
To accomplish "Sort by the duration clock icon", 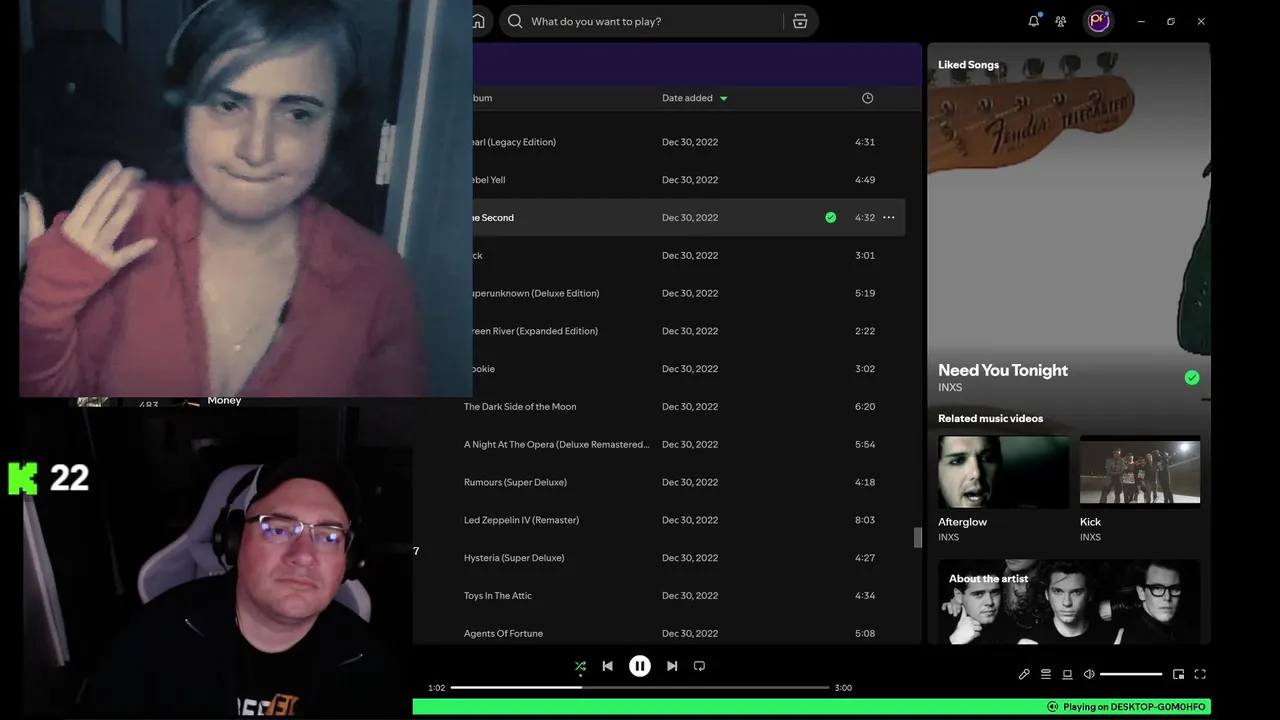I will point(867,98).
